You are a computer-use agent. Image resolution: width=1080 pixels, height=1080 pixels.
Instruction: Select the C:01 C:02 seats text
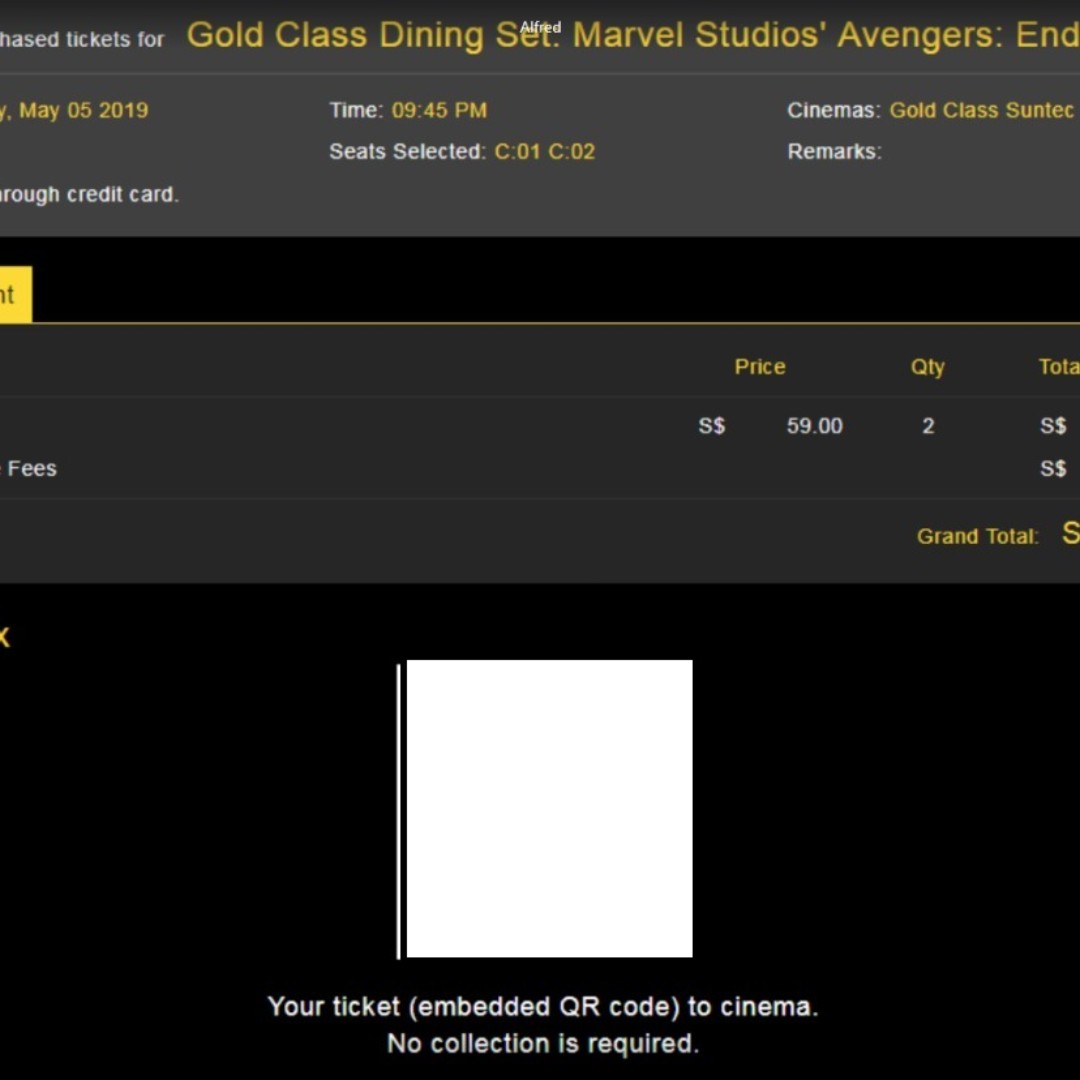[544, 152]
